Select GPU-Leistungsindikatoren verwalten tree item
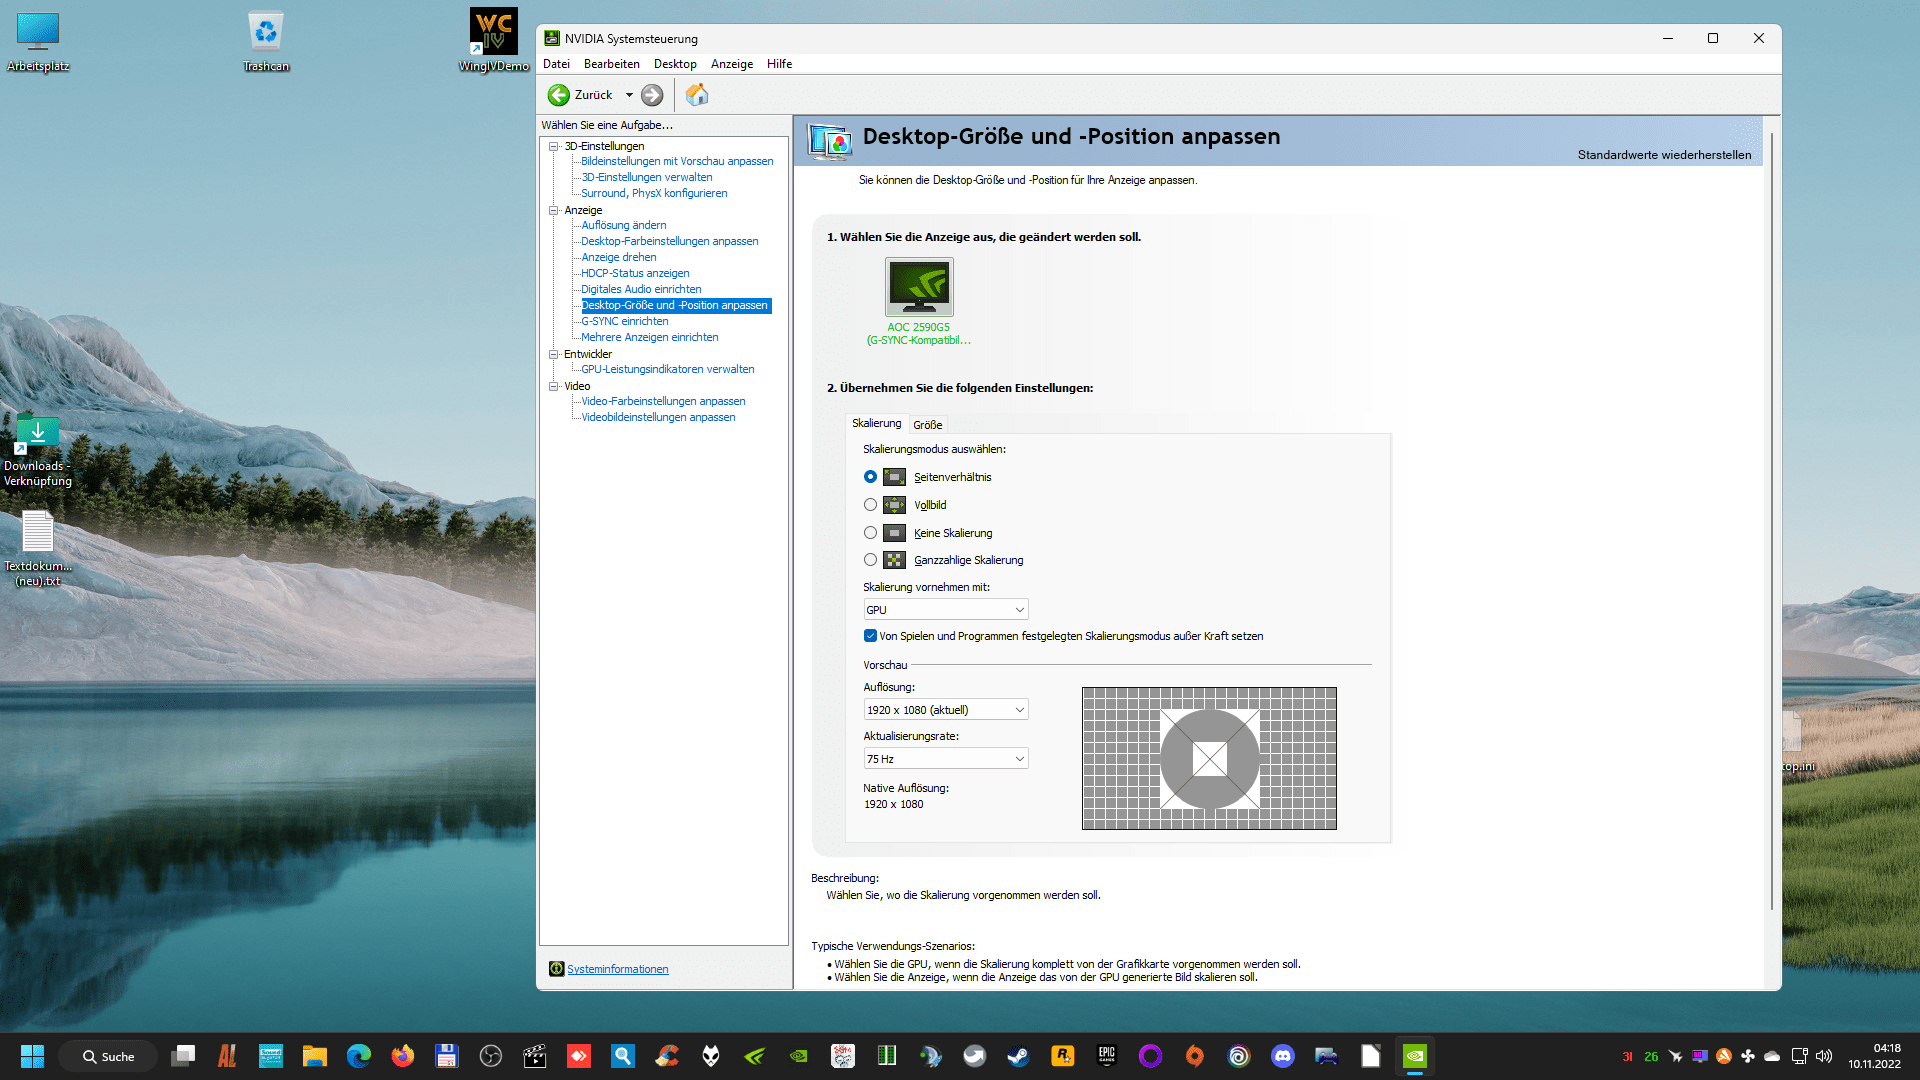Screen dimensions: 1920x1080 667,369
